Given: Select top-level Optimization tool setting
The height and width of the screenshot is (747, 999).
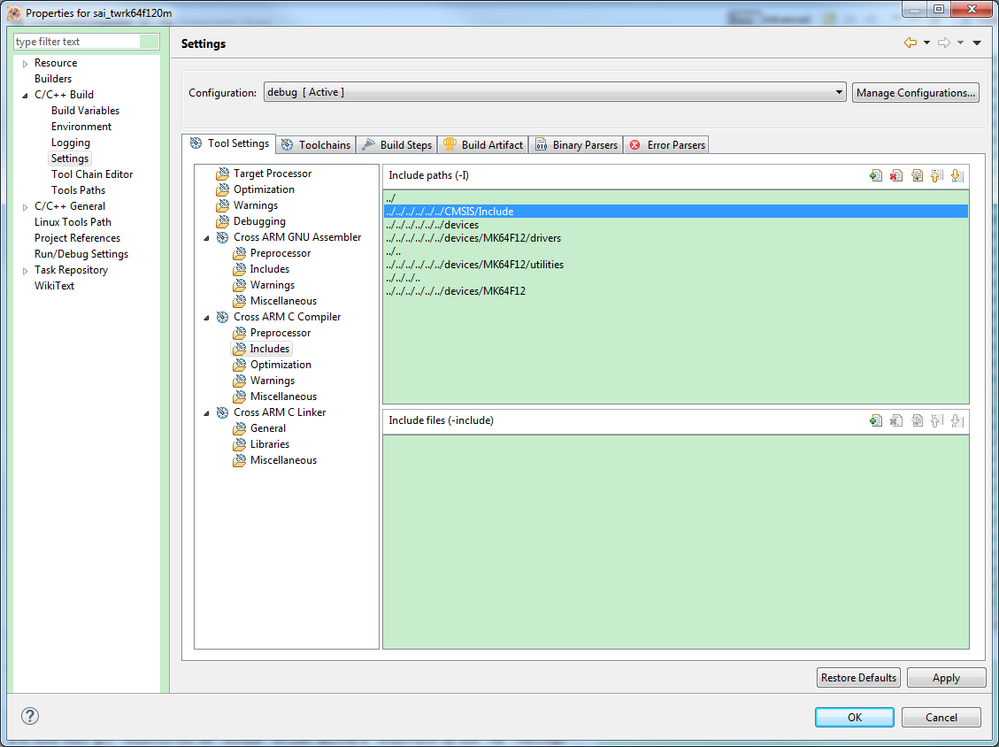Looking at the screenshot, I should (264, 189).
